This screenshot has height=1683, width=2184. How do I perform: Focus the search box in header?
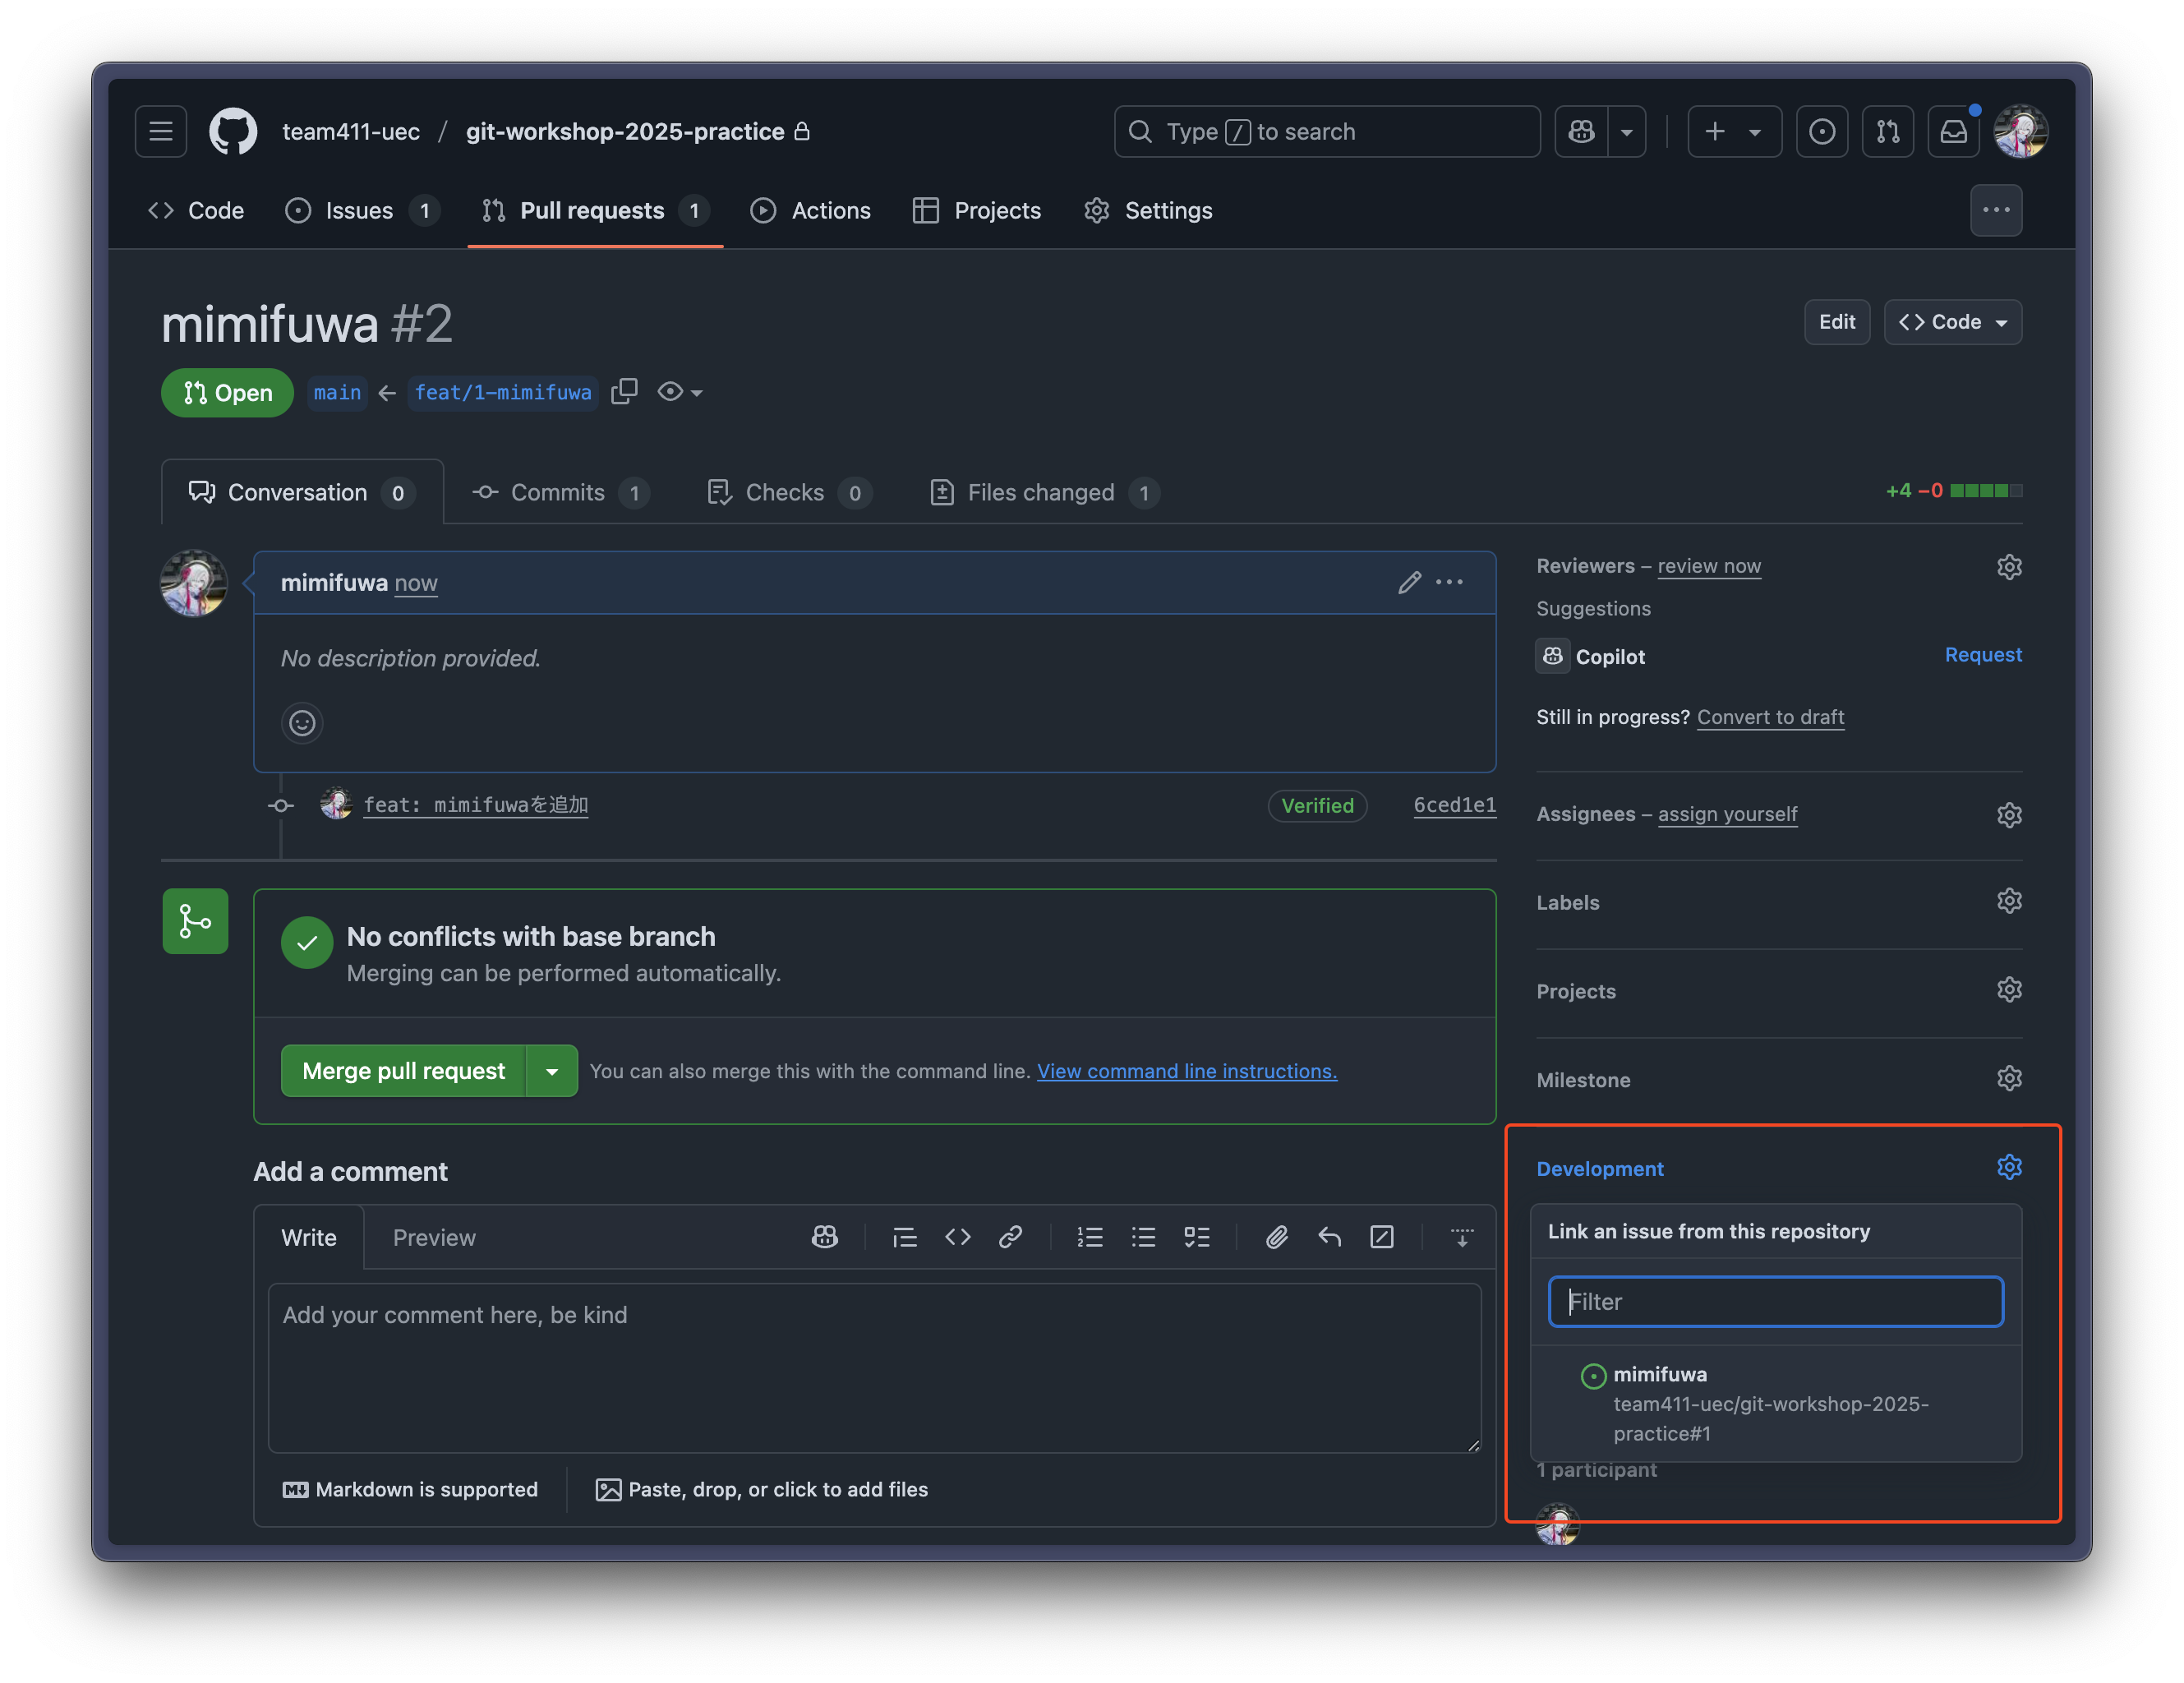point(1326,131)
